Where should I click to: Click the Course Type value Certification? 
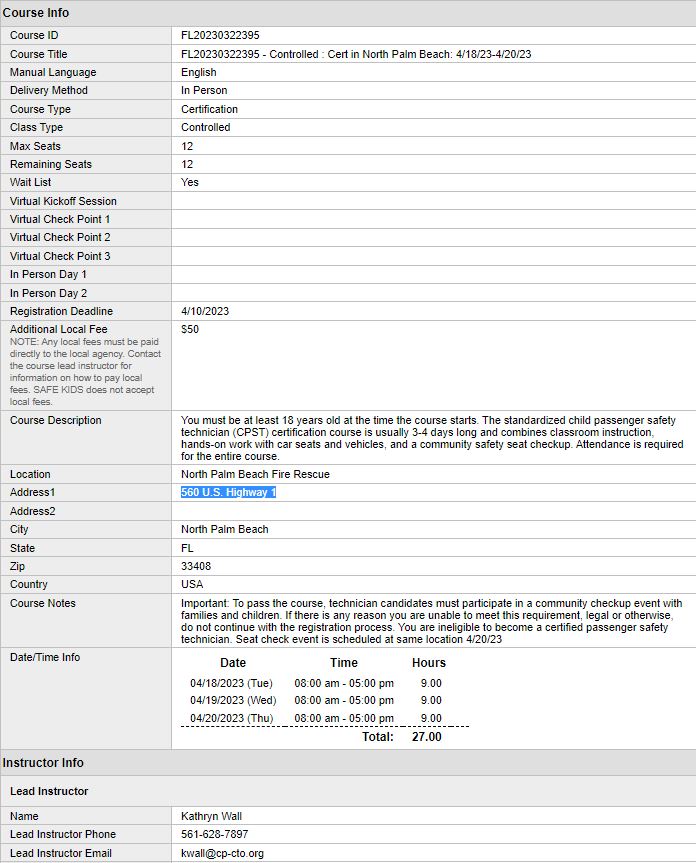210,109
